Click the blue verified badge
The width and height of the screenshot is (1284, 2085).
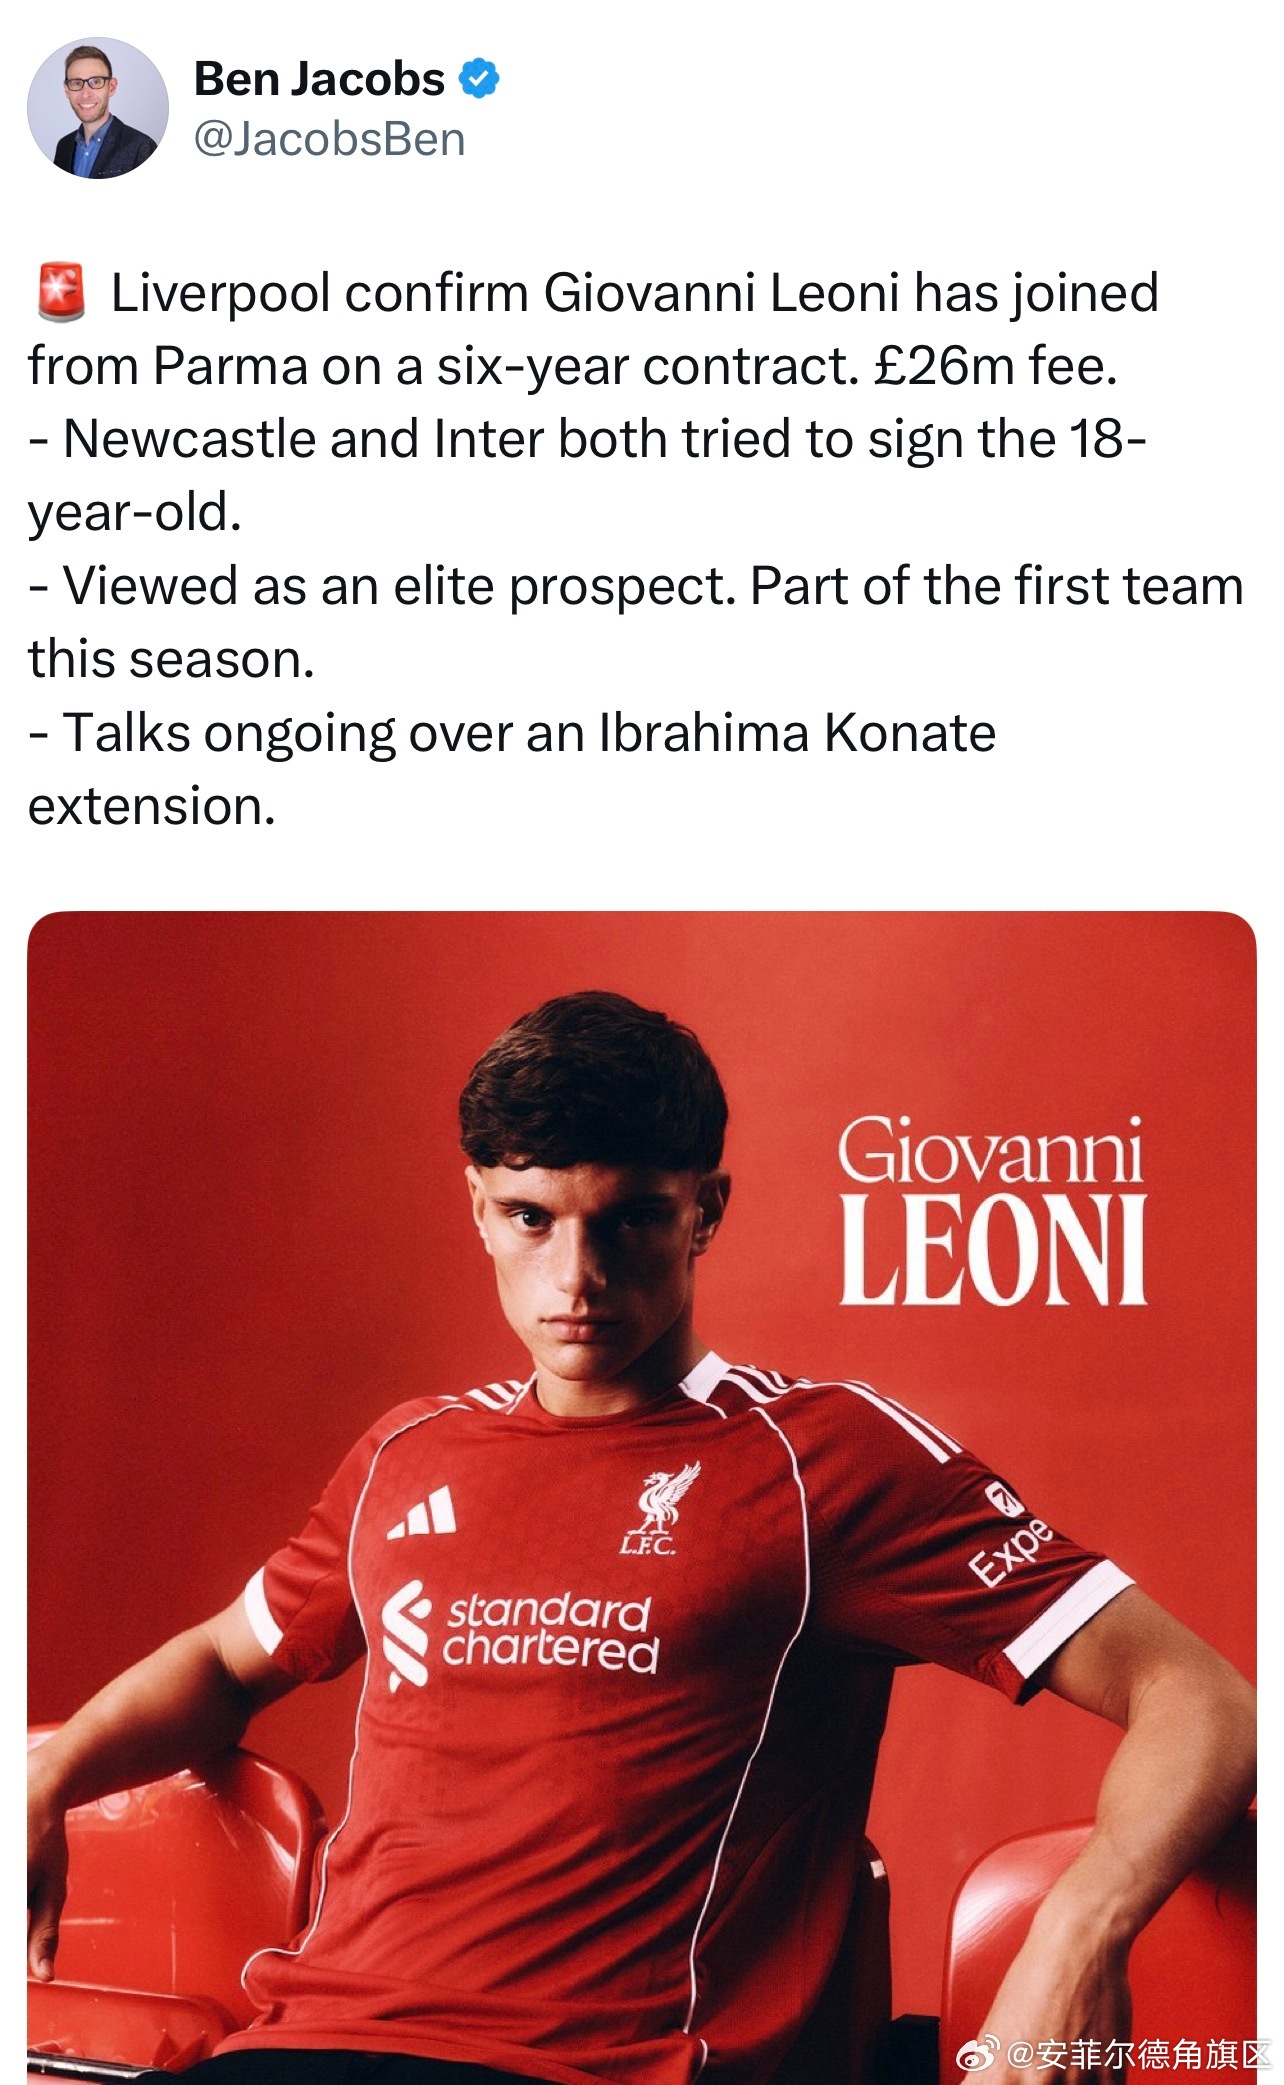point(479,79)
